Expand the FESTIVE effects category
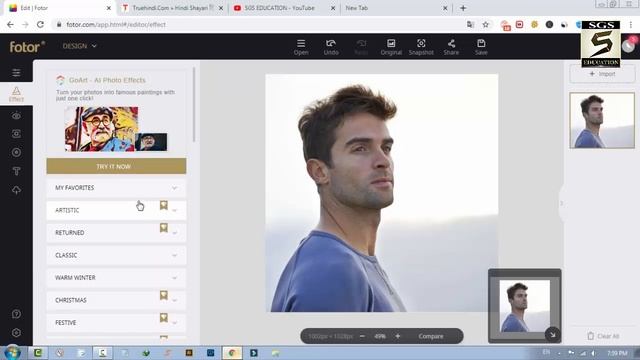This screenshot has width=640, height=360. click(116, 322)
